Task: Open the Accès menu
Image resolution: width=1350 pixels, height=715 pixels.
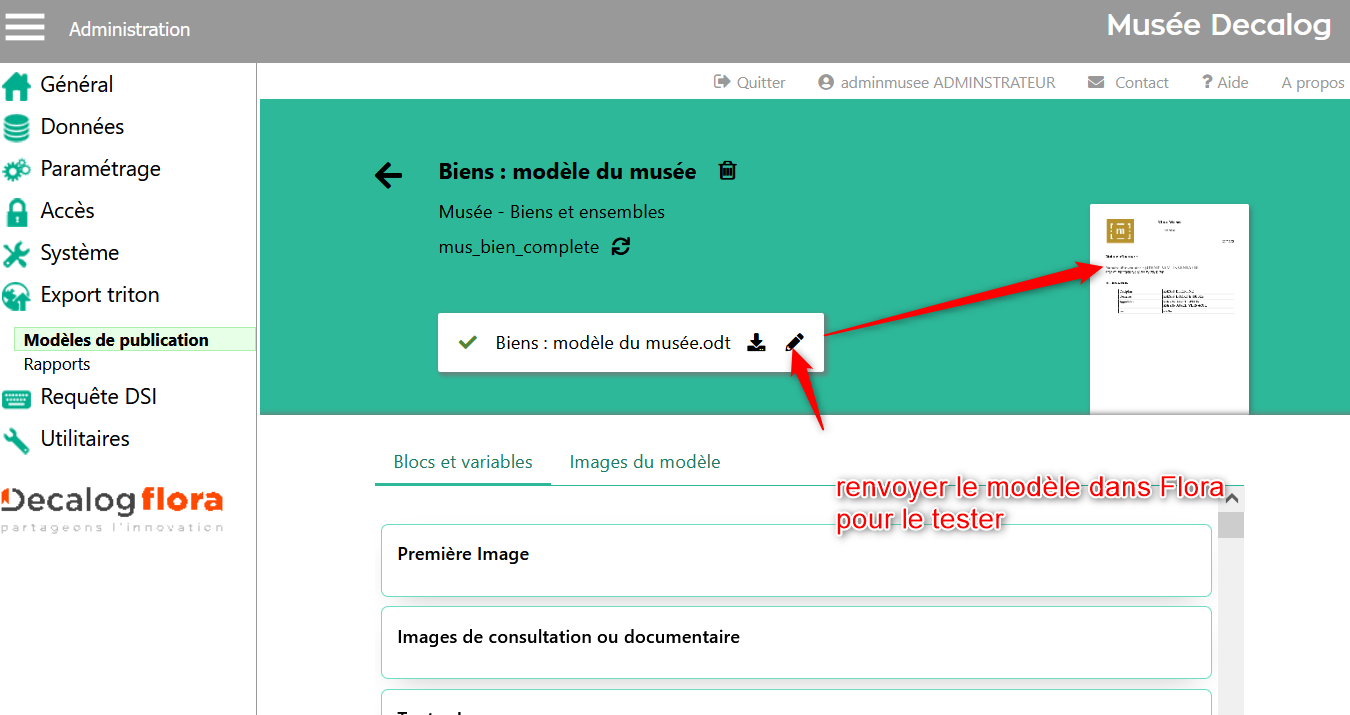Action: pos(67,211)
